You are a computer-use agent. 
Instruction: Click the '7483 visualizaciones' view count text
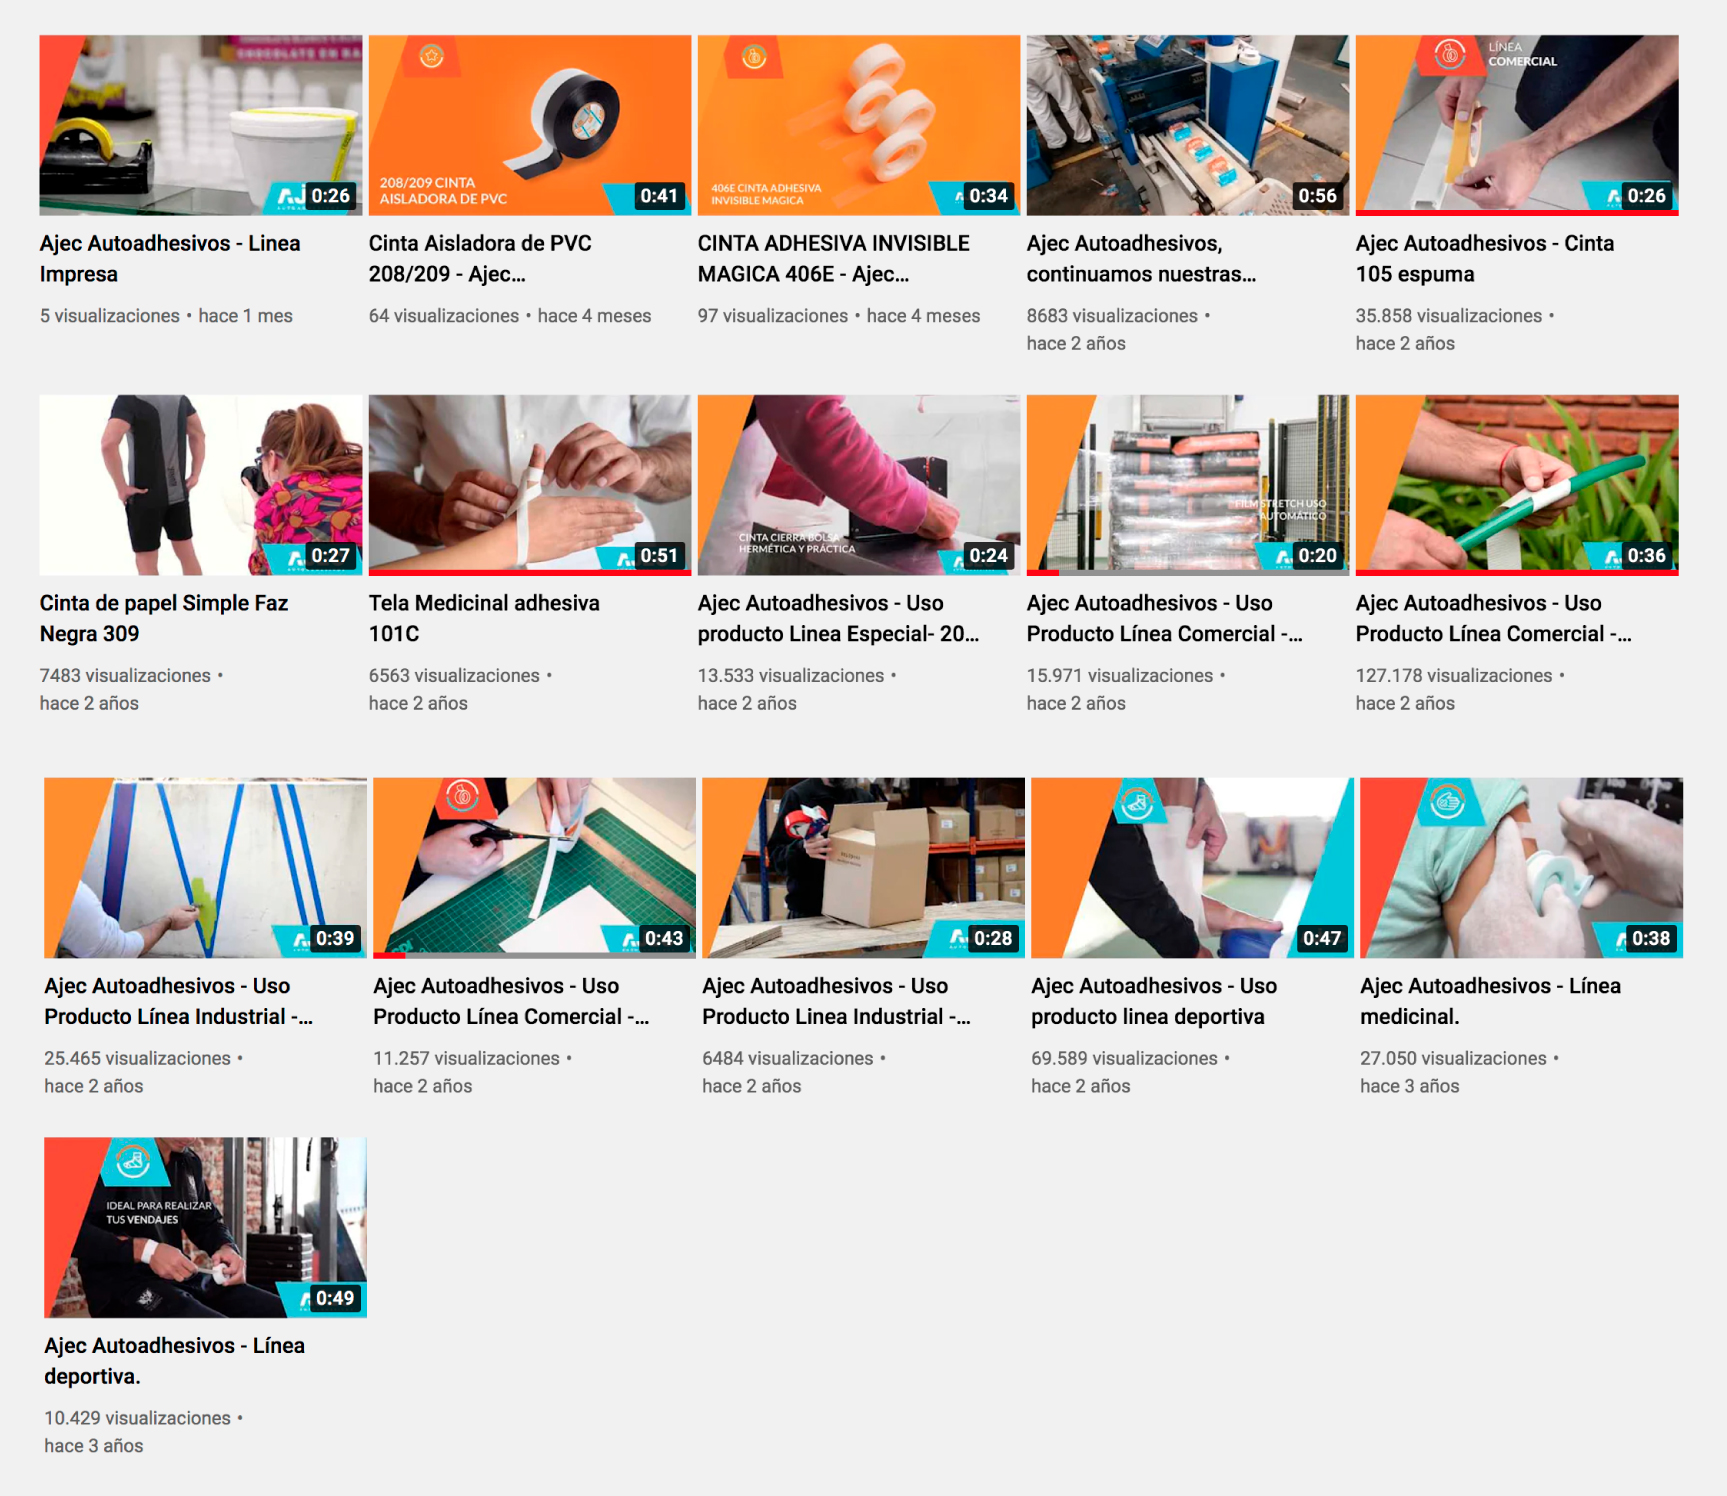[x=125, y=676]
